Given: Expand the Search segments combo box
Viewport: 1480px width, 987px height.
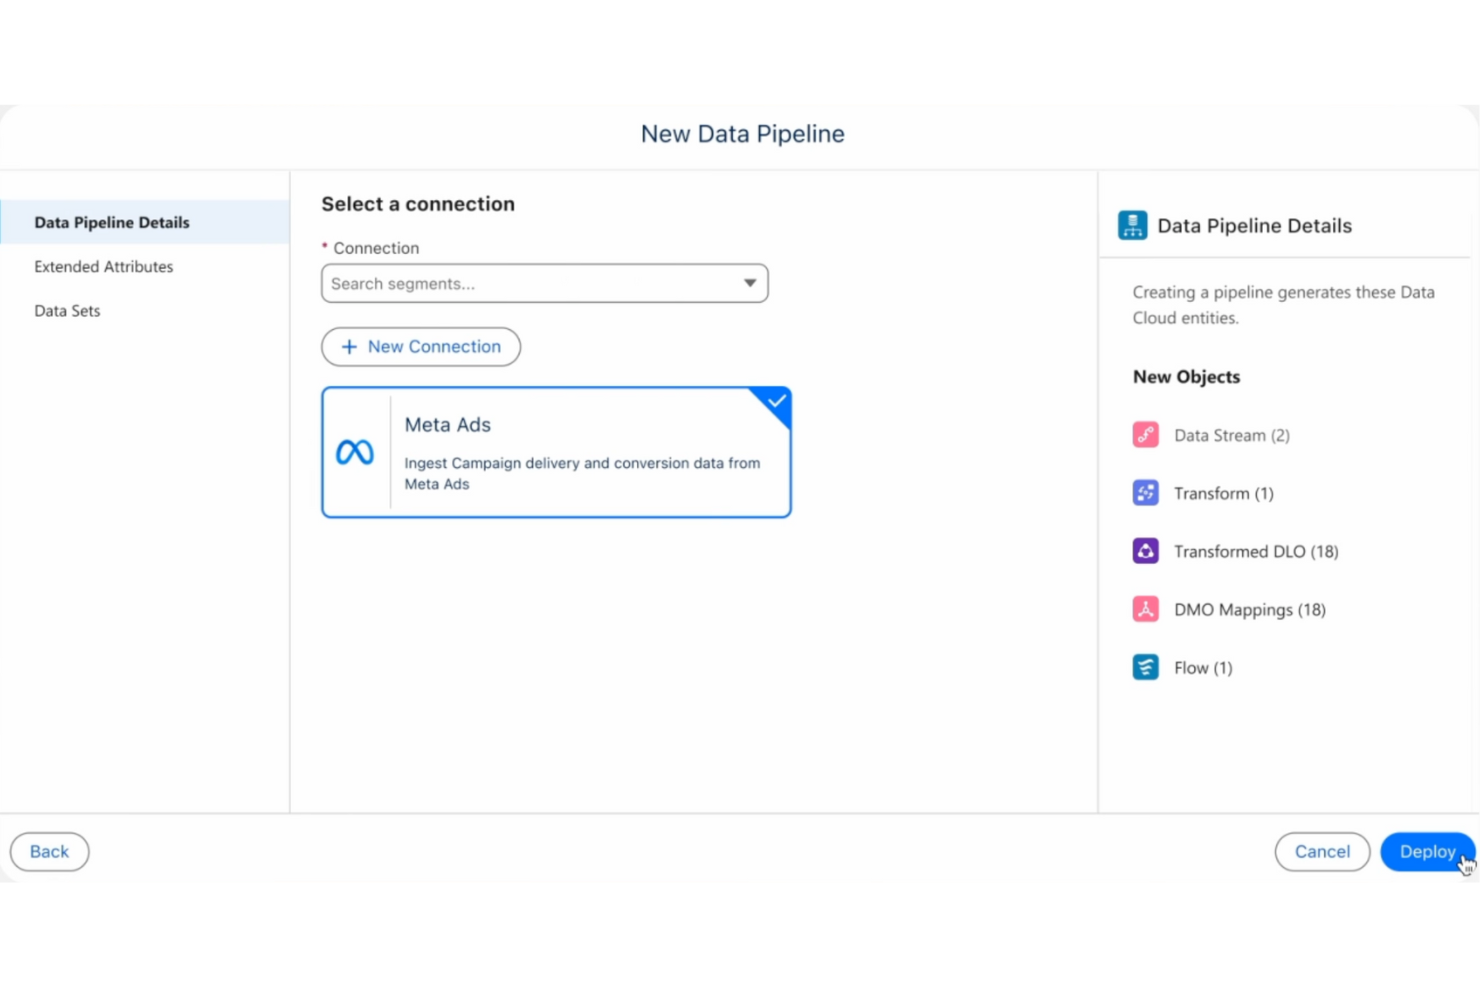Looking at the screenshot, I should tap(749, 283).
